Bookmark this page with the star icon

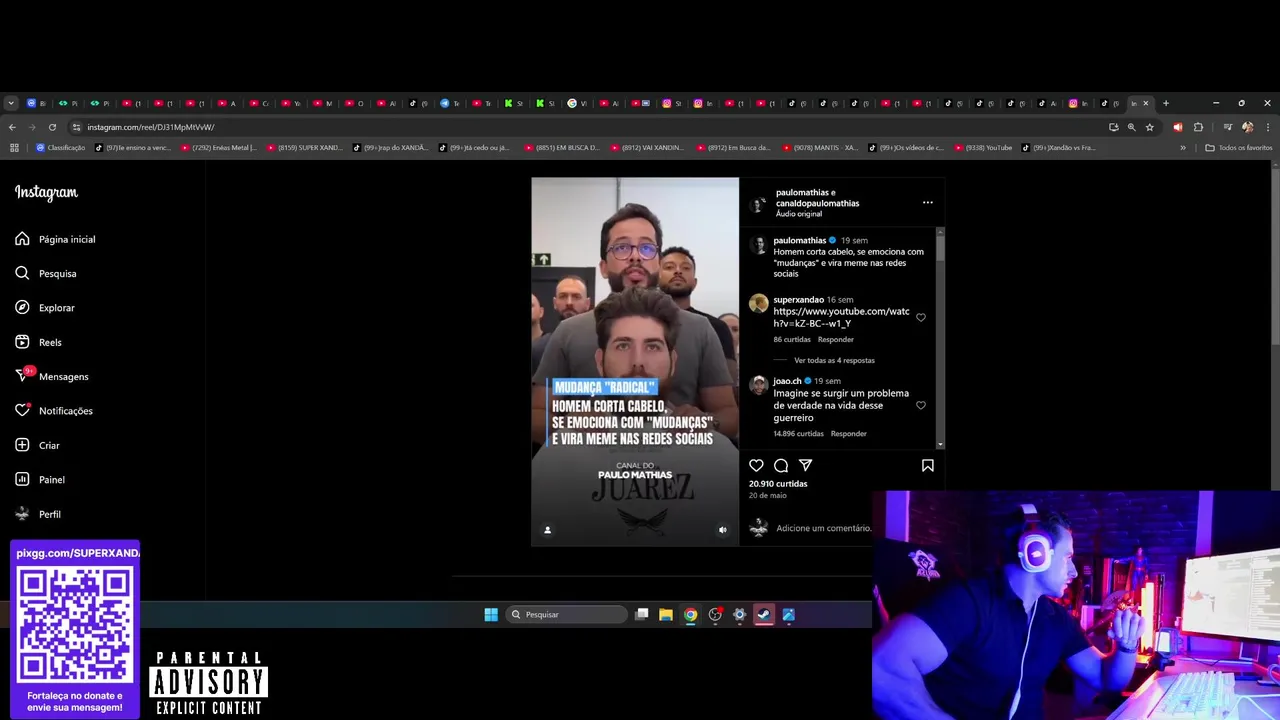1150,127
